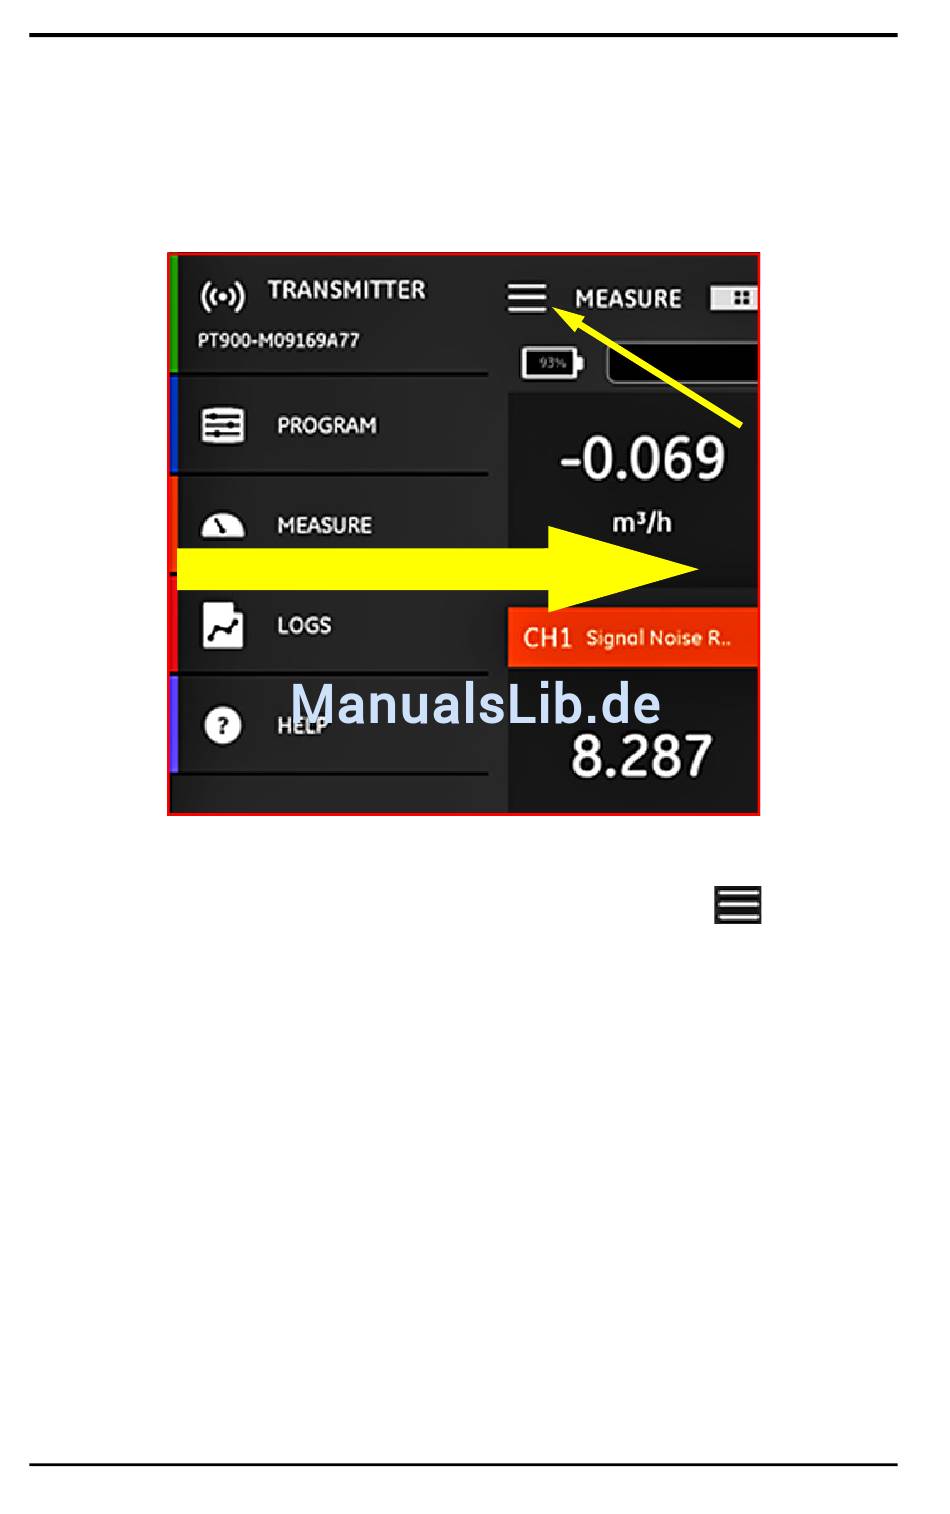The height and width of the screenshot is (1514, 950).
Task: Open the LOGS chart icon
Action: pyautogui.click(x=222, y=625)
